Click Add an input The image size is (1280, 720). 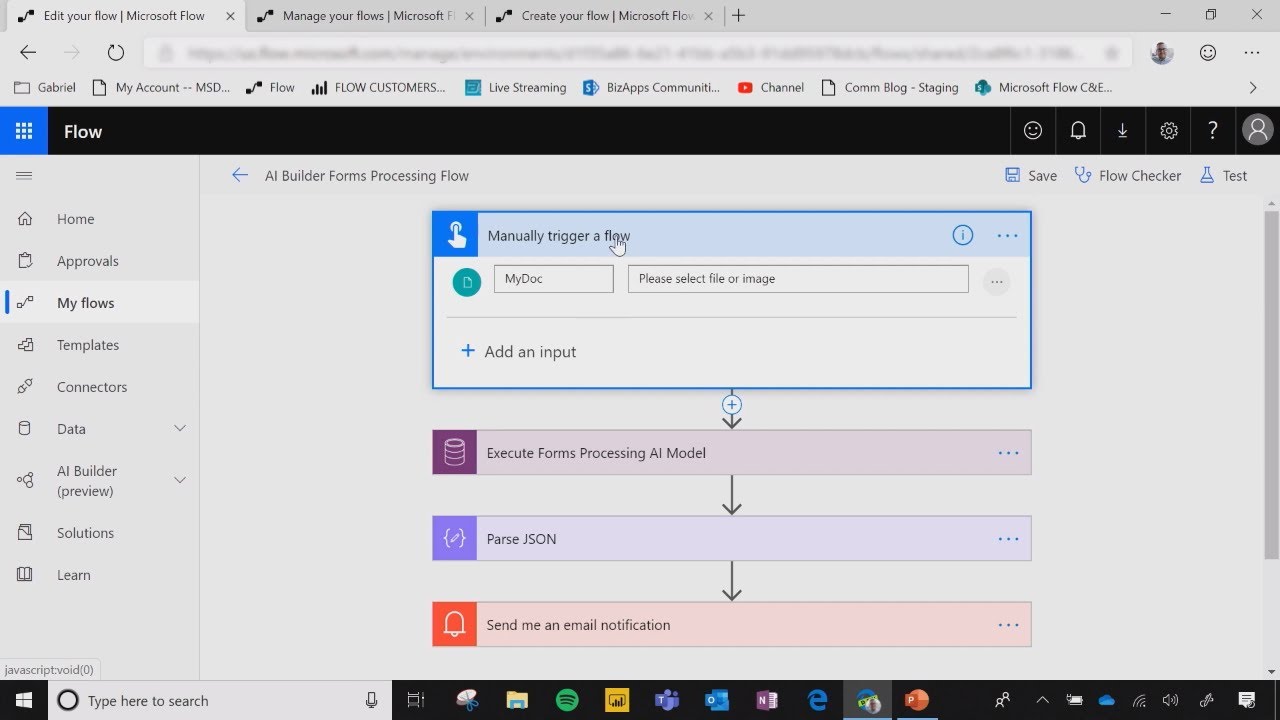pyautogui.click(x=518, y=352)
